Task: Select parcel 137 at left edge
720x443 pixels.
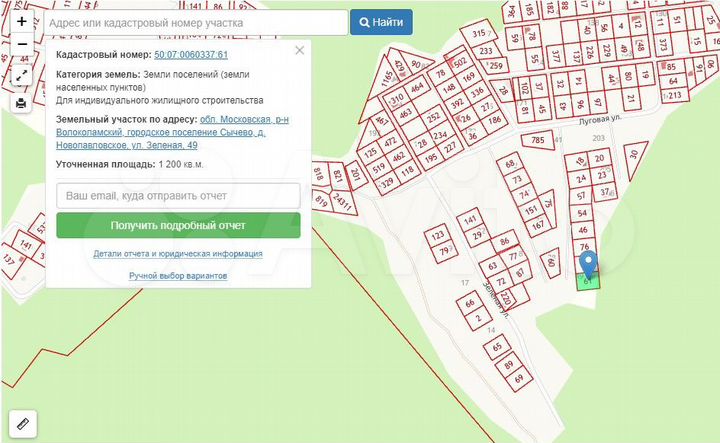Action: pyautogui.click(x=9, y=260)
